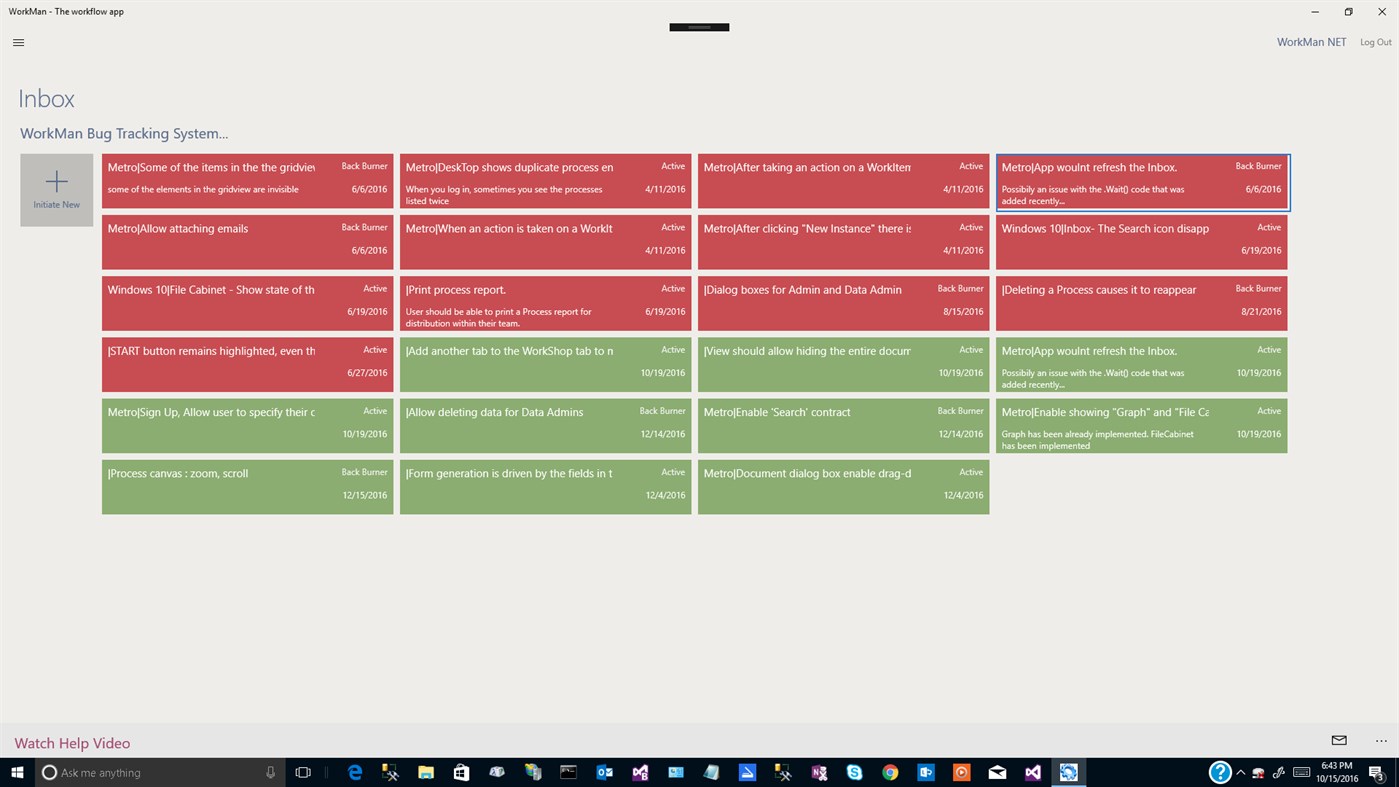Click the plus icon on the Initiate New tile
This screenshot has width=1399, height=787.
[x=56, y=180]
